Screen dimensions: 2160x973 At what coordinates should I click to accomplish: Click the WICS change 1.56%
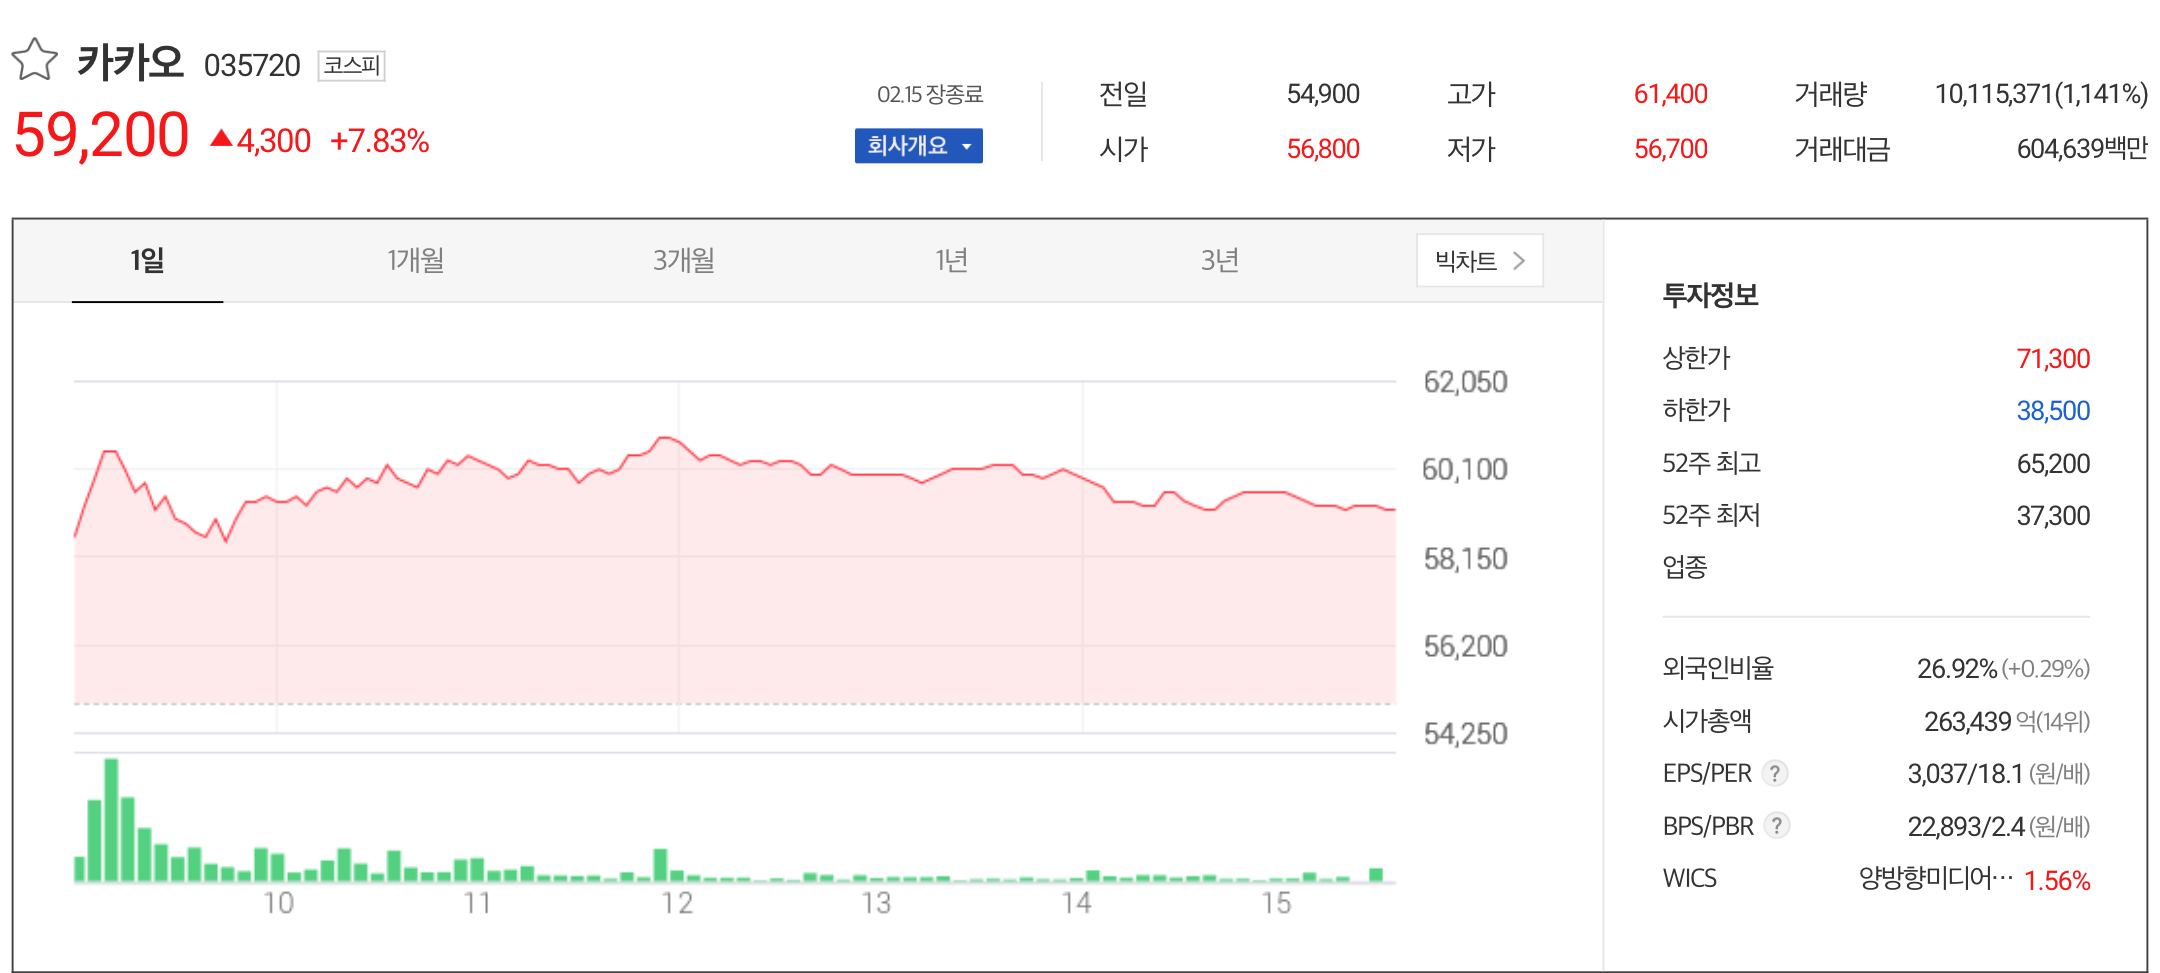tap(2057, 881)
